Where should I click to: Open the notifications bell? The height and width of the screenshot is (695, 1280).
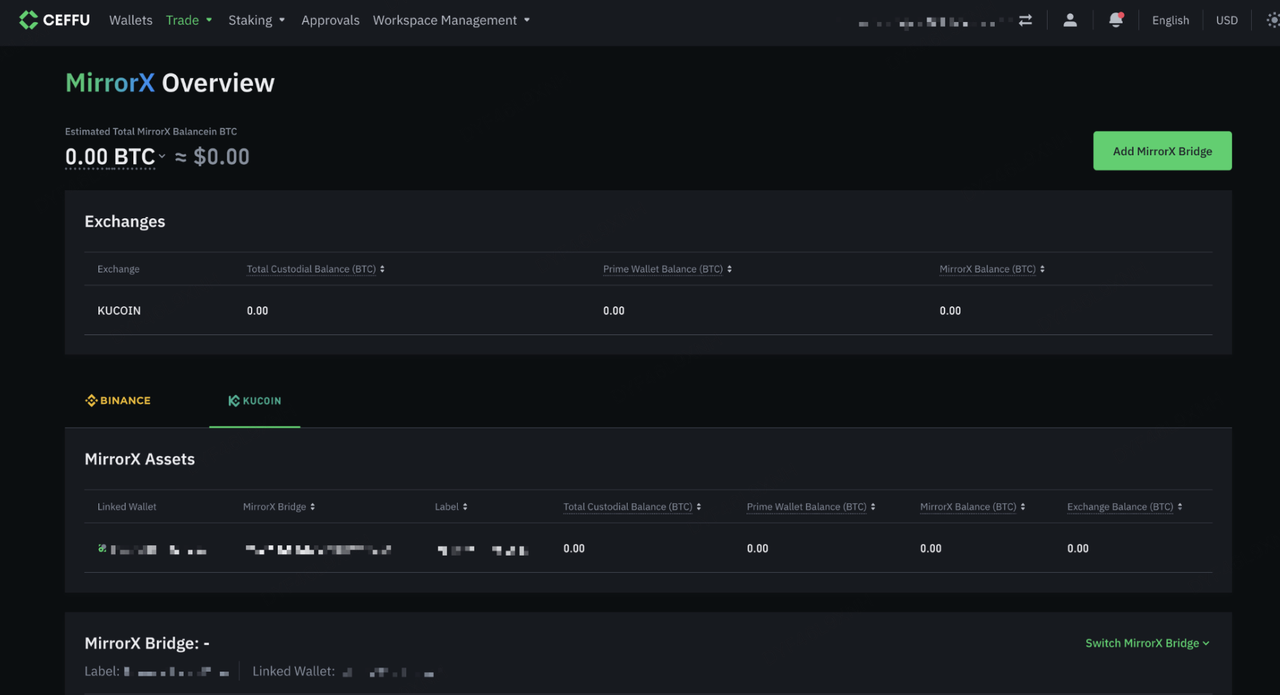1116,20
